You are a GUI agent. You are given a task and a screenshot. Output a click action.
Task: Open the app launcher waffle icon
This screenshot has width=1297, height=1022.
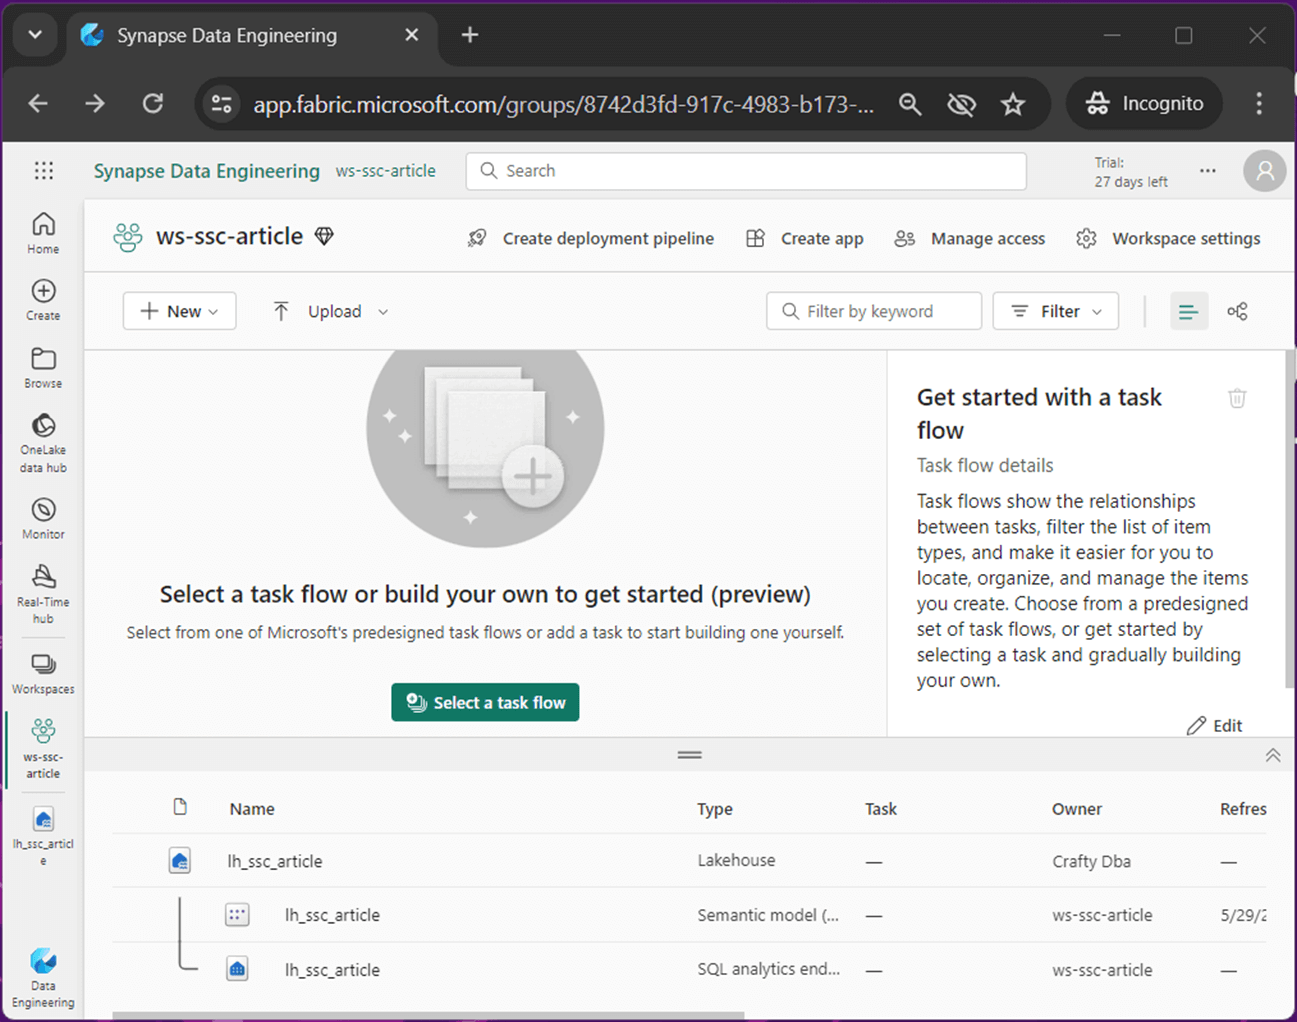coord(43,171)
